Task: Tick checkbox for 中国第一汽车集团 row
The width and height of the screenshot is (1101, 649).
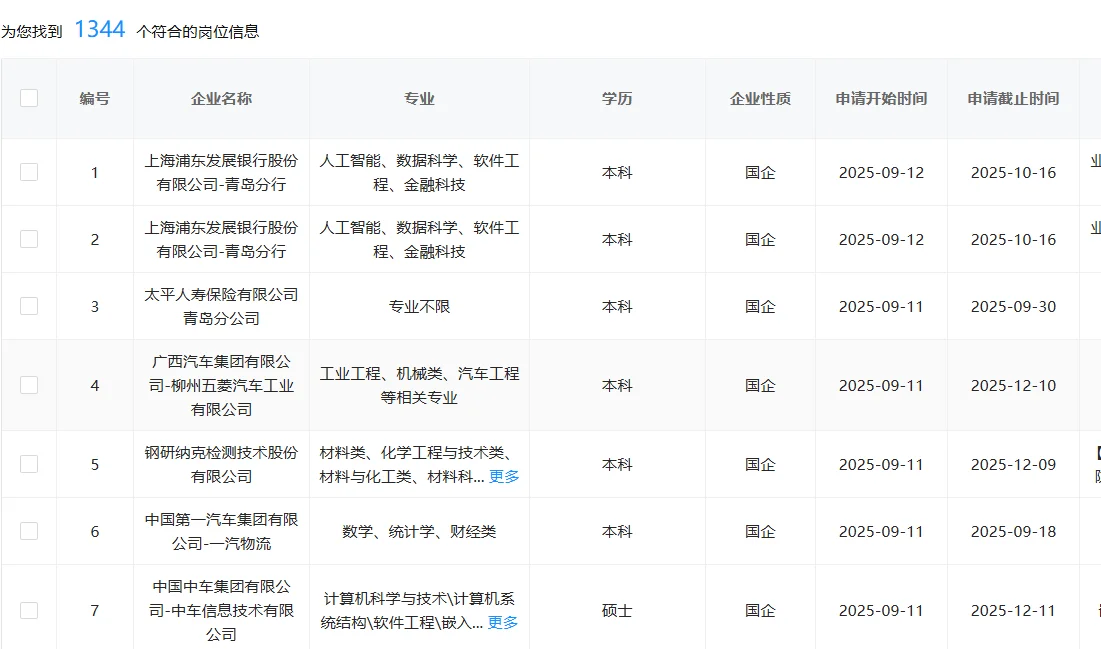Action: (x=29, y=531)
